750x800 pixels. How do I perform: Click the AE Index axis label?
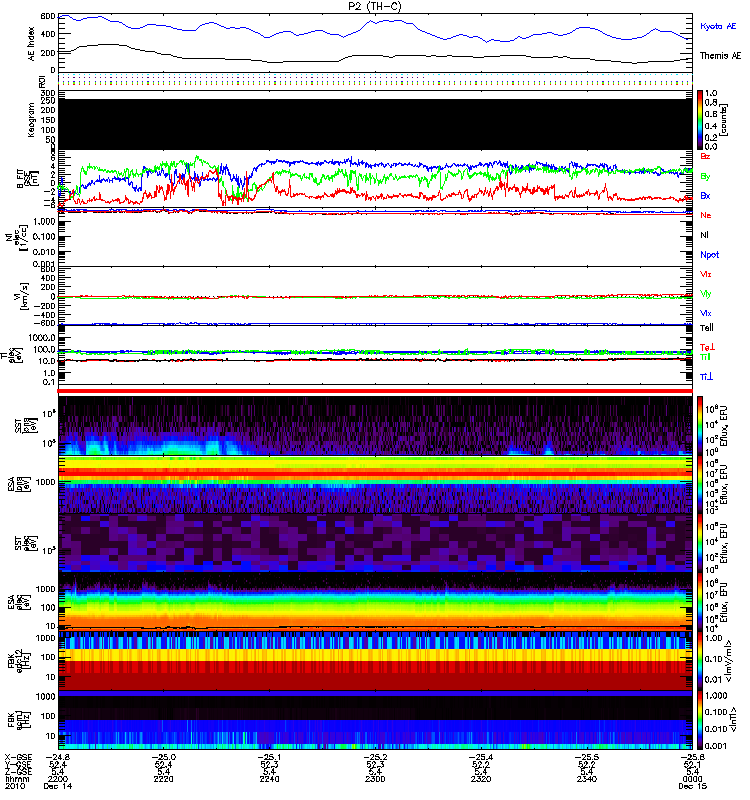[x=32, y=44]
